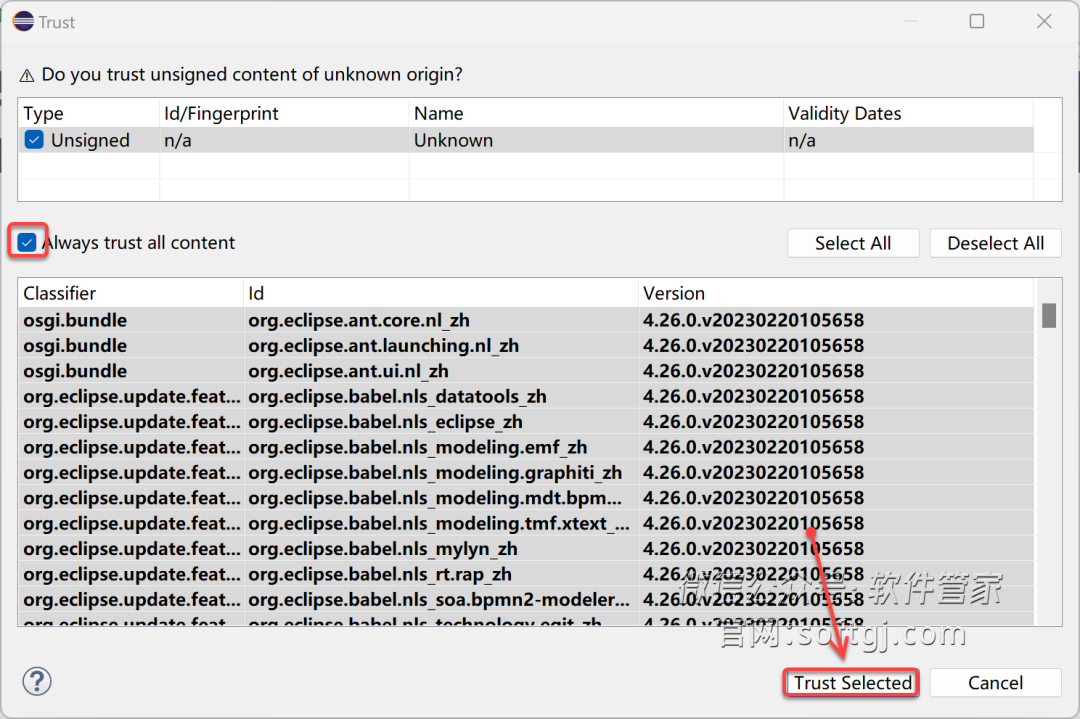Click the Select All button
The width and height of the screenshot is (1080, 719).
853,243
